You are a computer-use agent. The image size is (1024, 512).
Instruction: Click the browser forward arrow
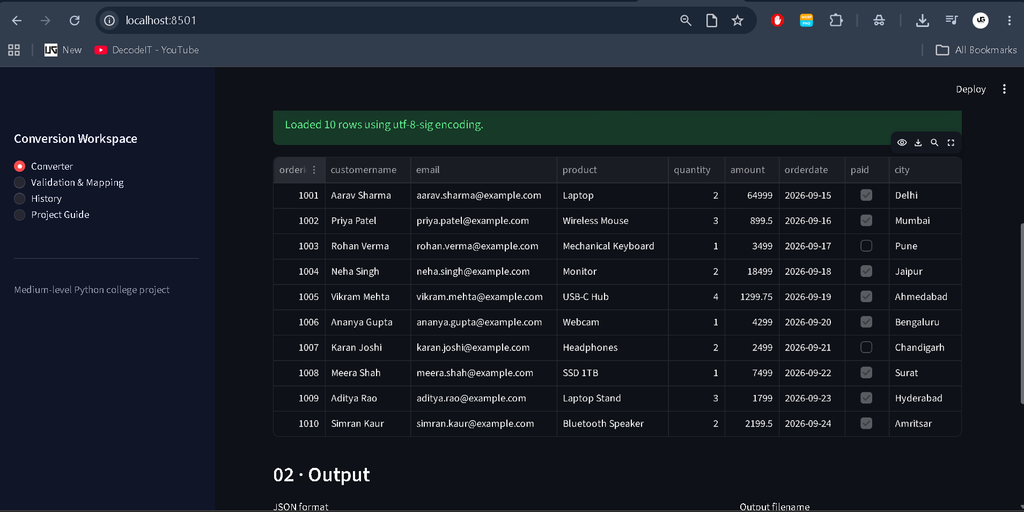(x=45, y=20)
